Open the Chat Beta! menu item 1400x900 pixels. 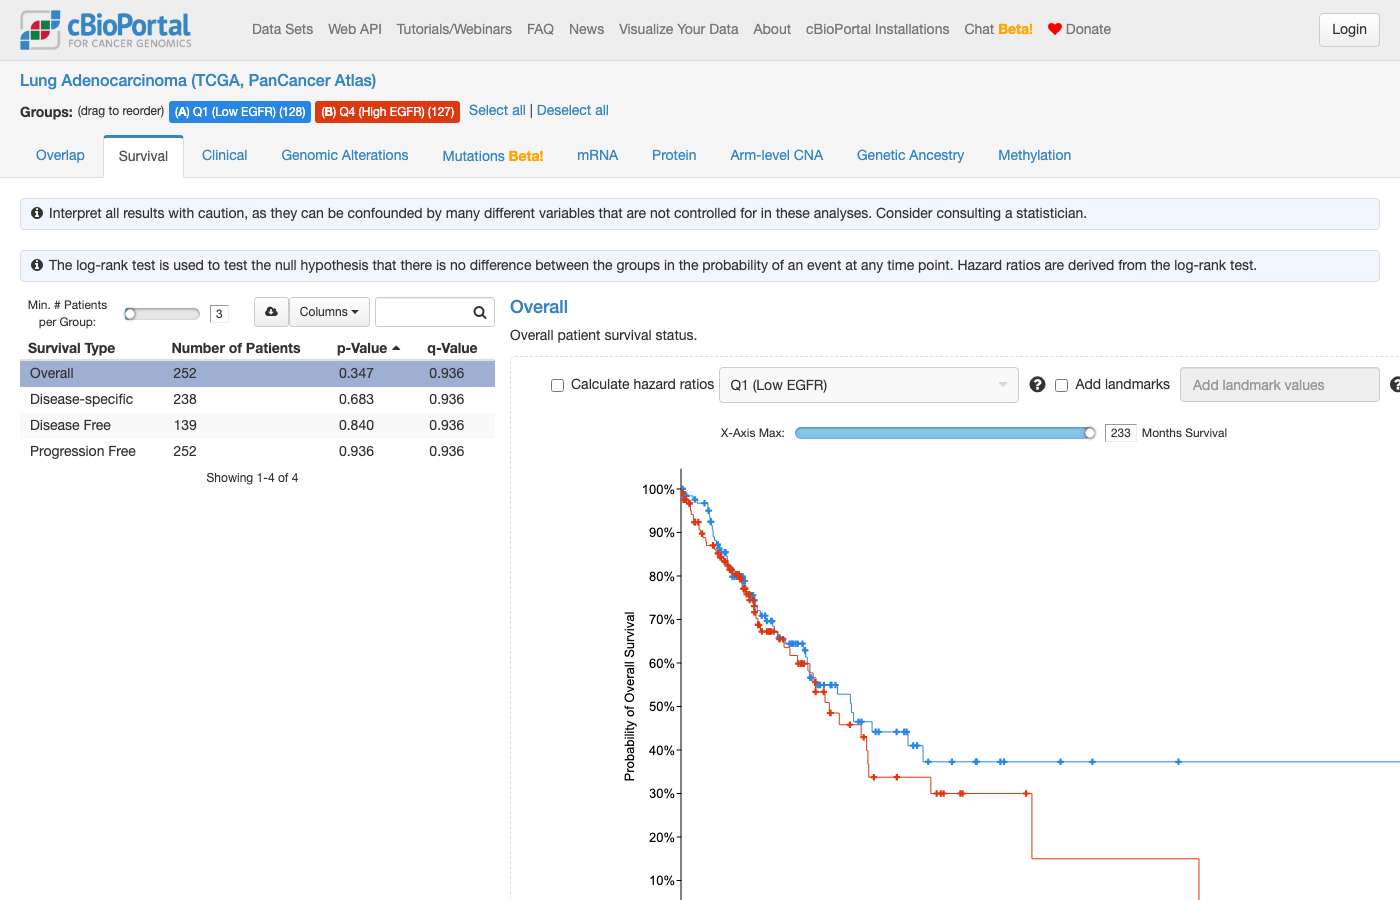[998, 29]
